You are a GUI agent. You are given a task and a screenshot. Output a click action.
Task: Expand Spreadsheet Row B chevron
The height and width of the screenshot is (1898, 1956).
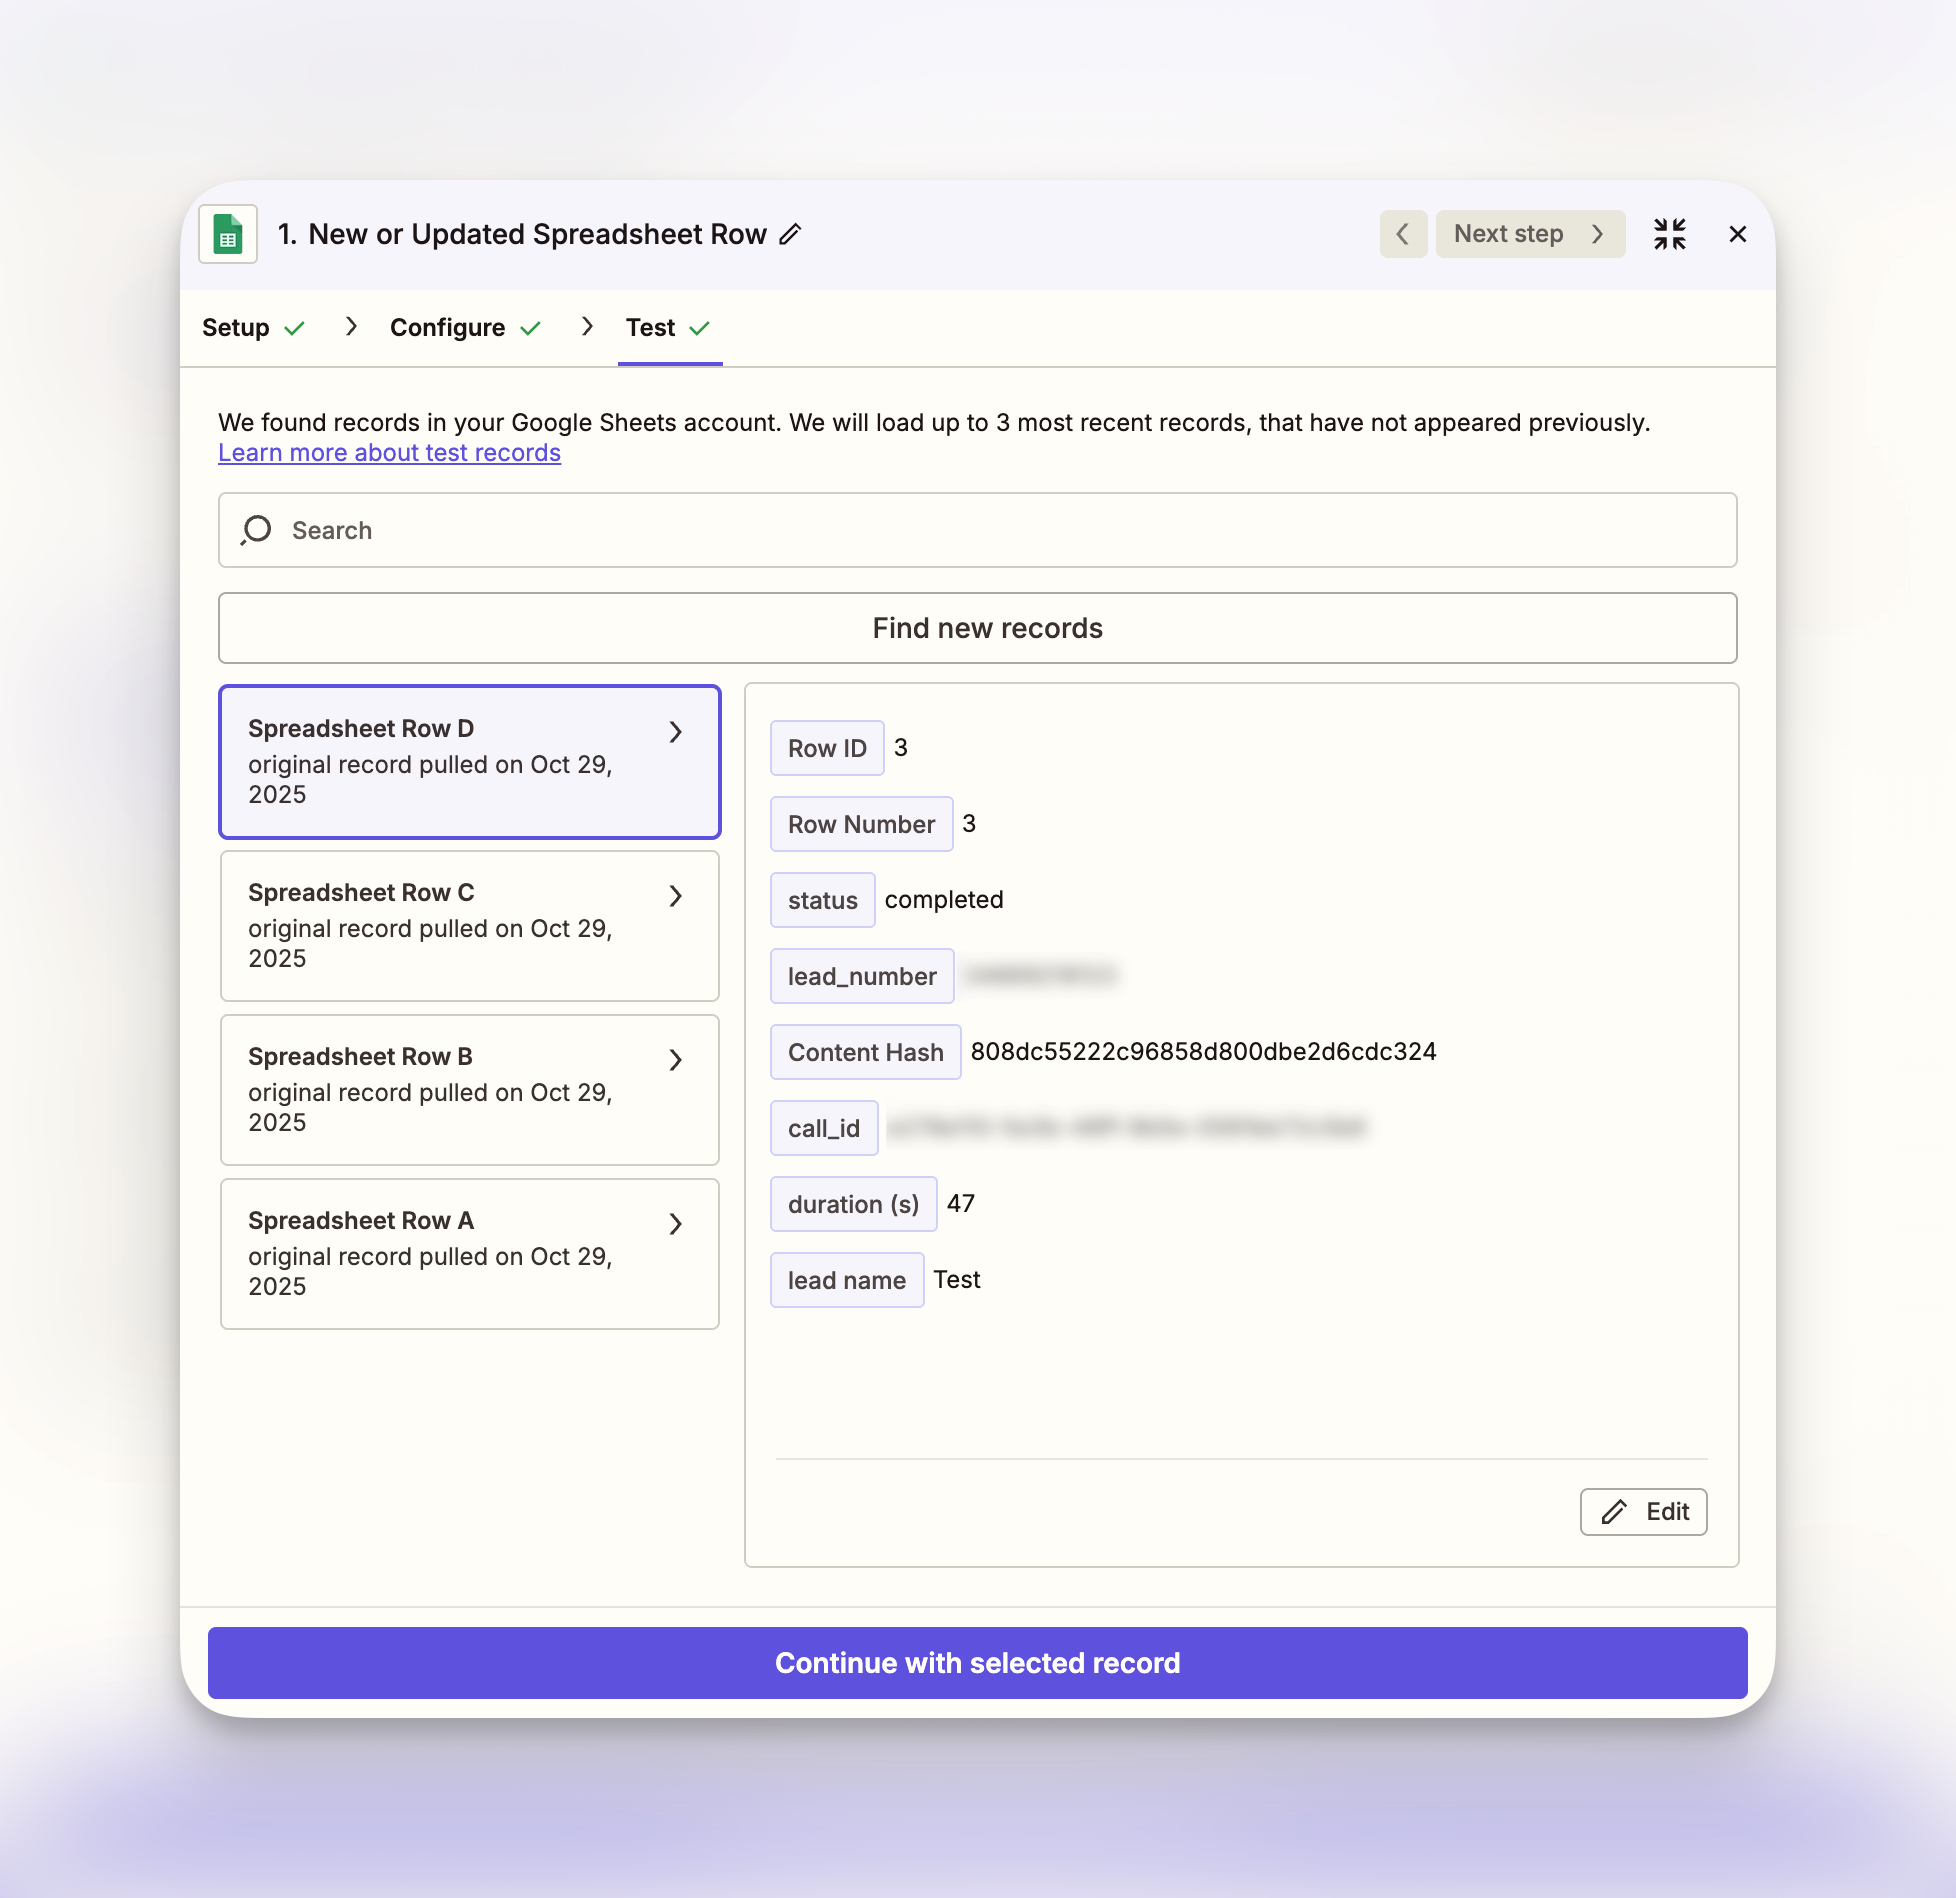tap(676, 1060)
